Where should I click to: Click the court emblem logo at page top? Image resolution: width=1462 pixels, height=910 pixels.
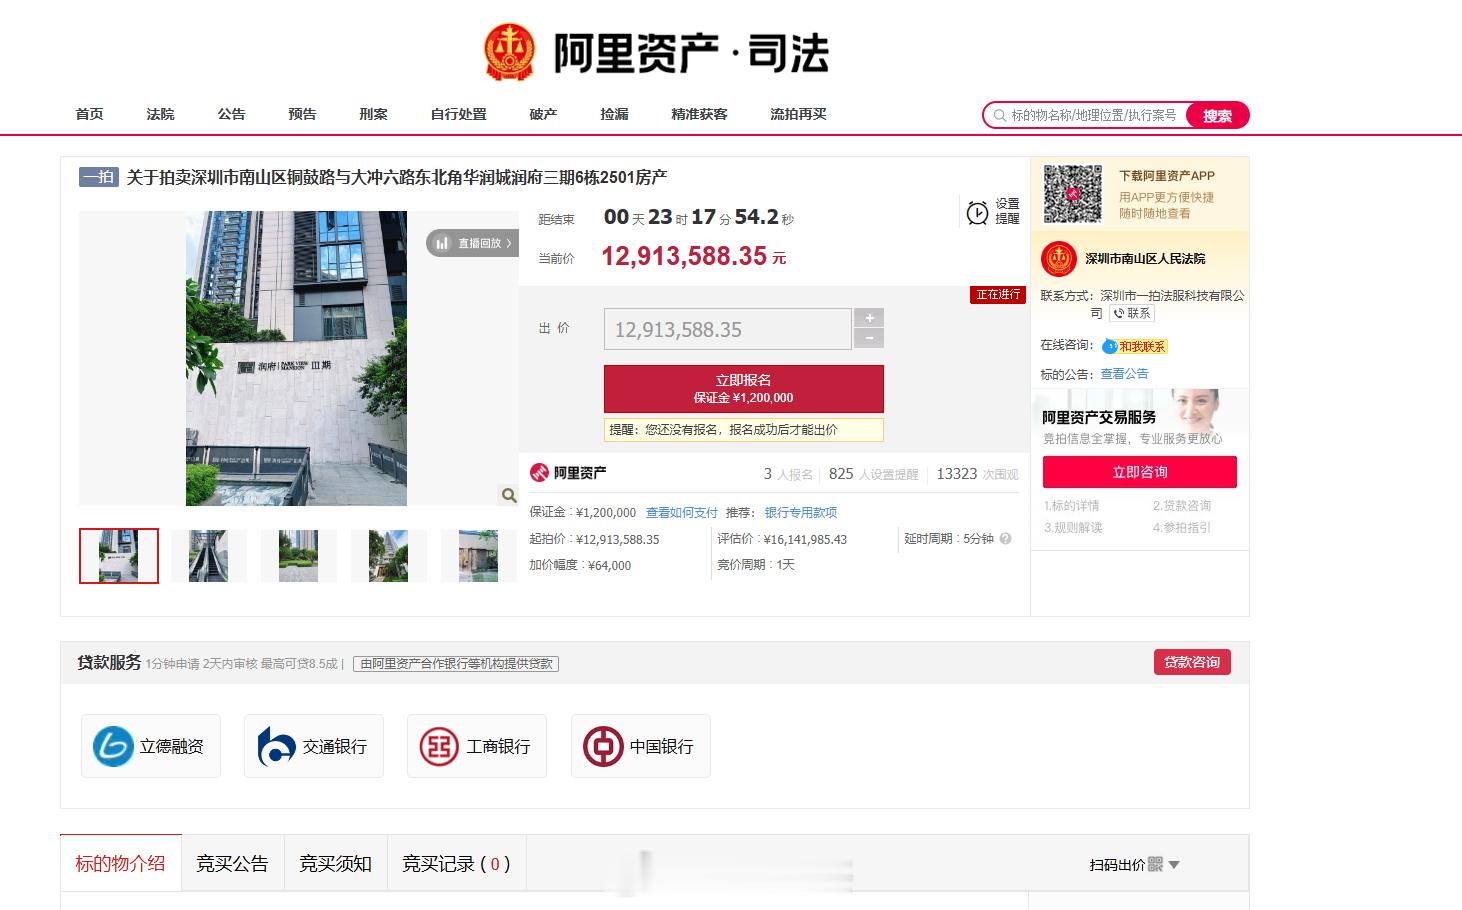(510, 52)
